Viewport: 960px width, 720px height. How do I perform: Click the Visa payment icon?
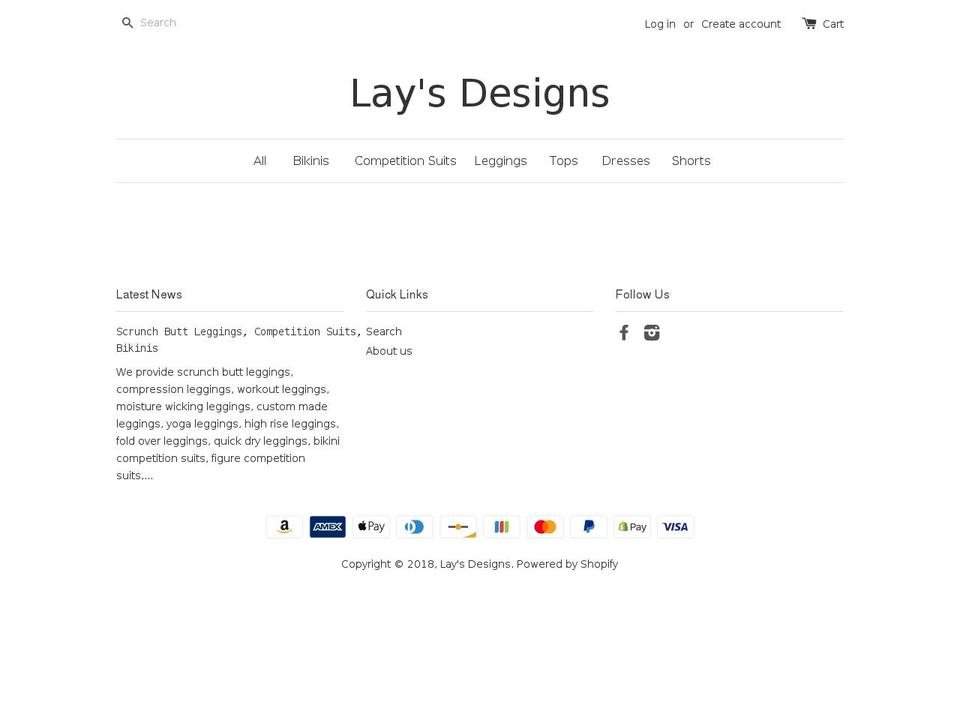[x=675, y=527]
